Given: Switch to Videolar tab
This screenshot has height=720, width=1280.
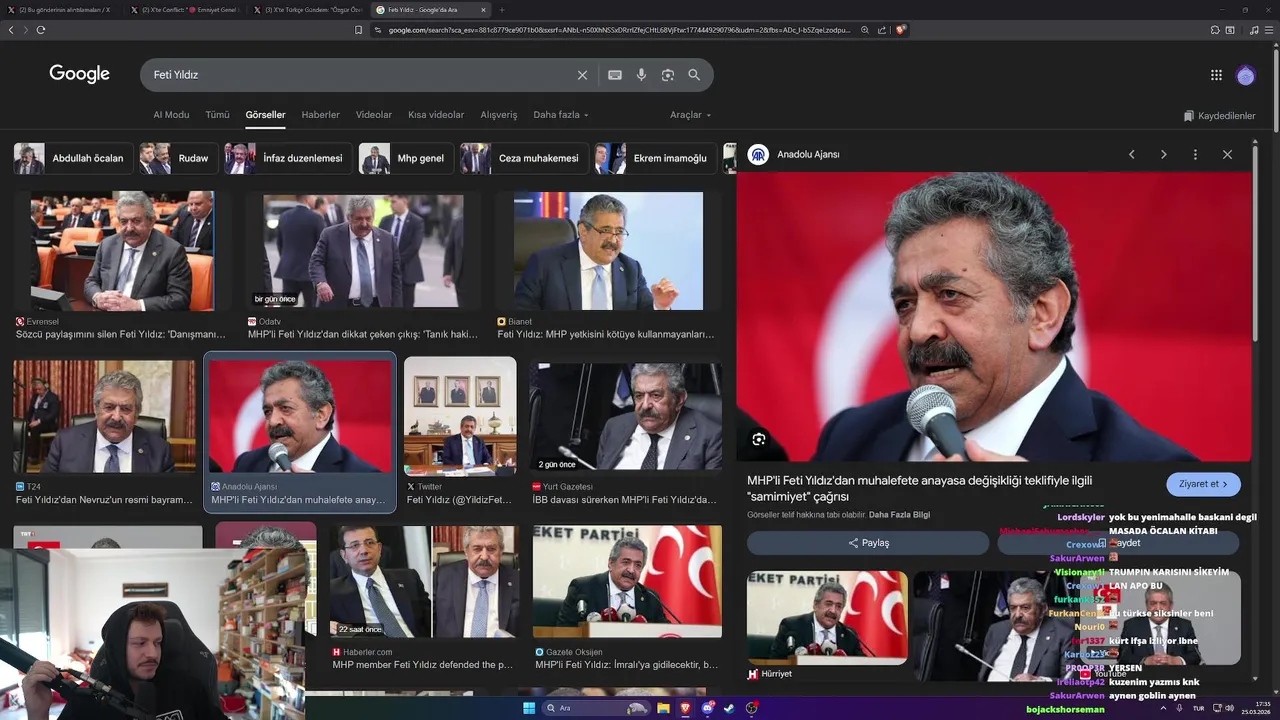Looking at the screenshot, I should 374,115.
